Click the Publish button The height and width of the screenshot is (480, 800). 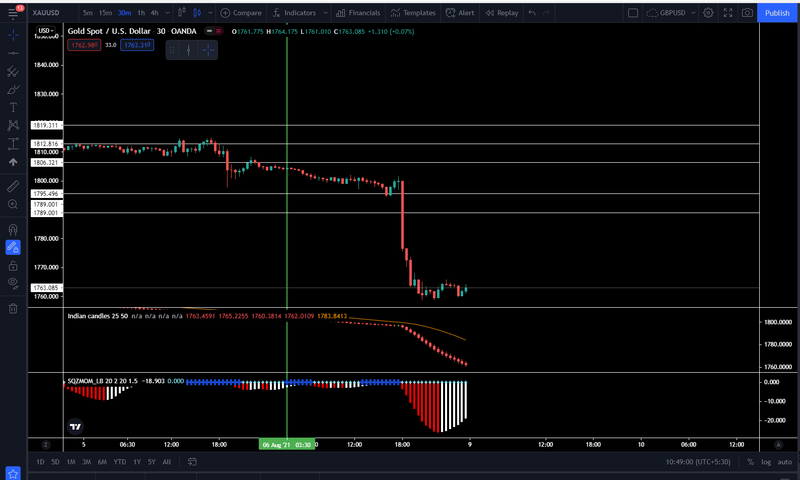(x=777, y=13)
